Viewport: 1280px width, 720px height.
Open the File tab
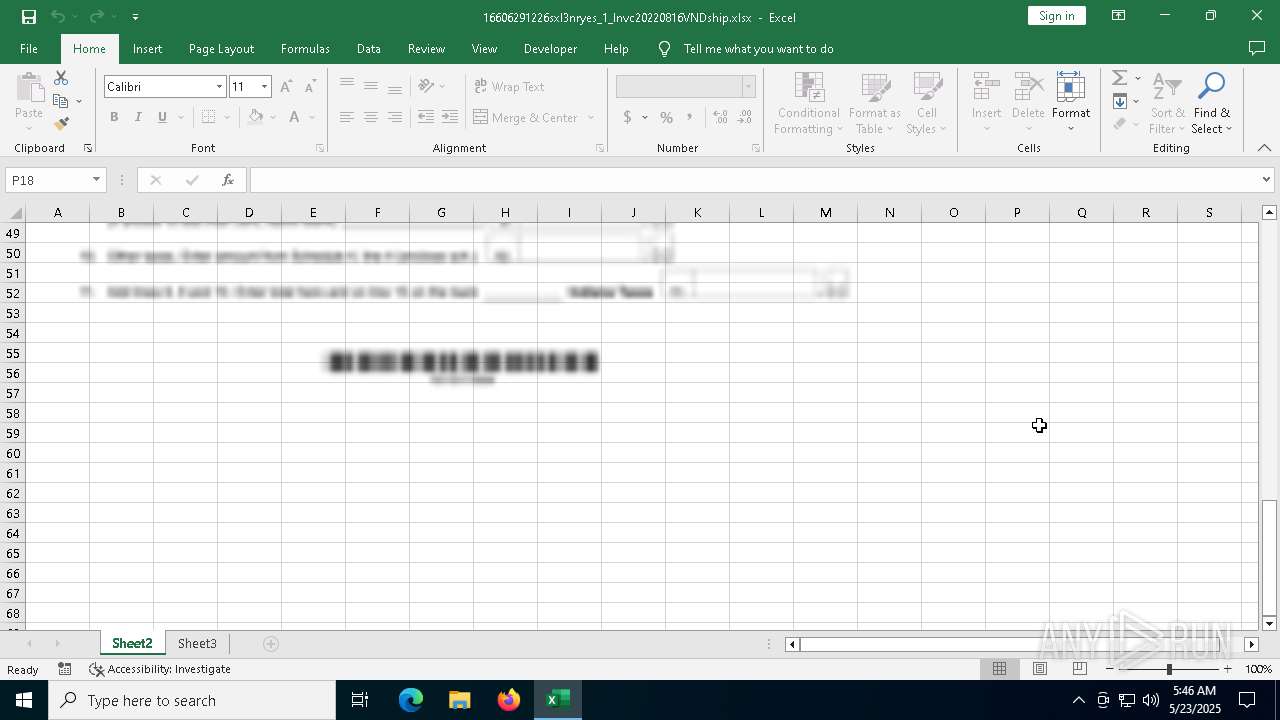pos(29,48)
